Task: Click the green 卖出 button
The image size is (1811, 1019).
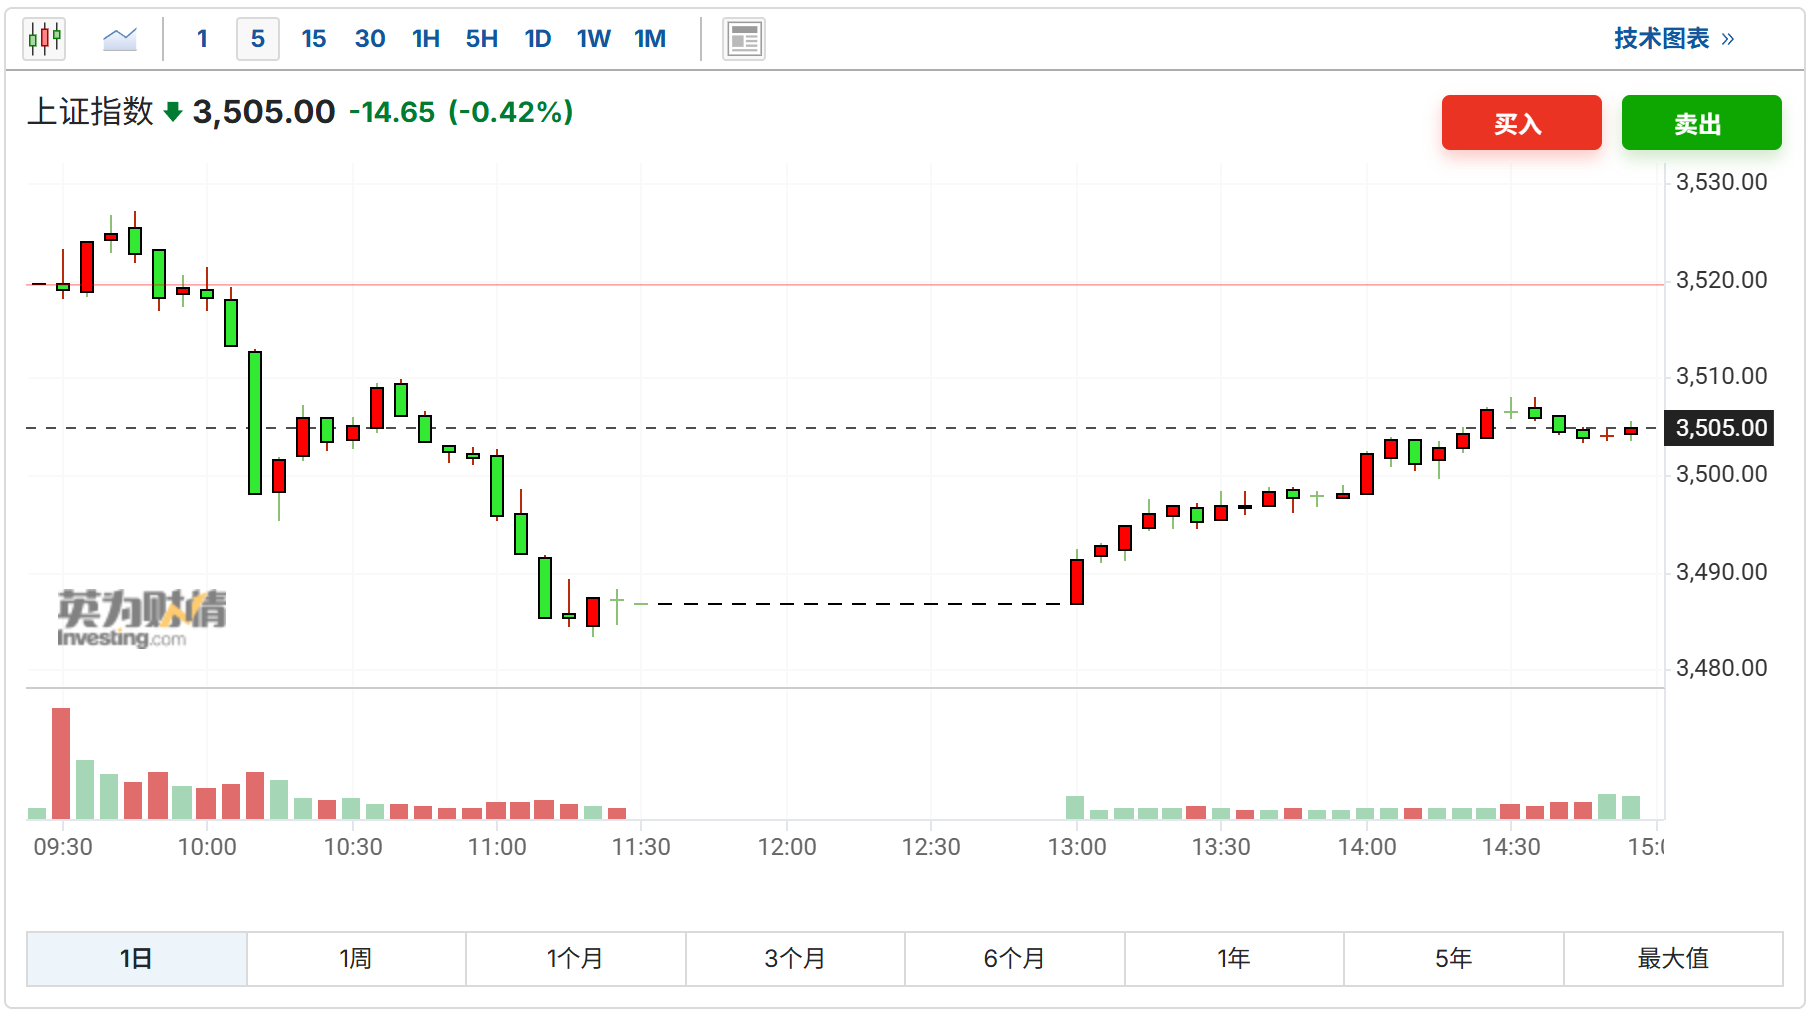Action: pyautogui.click(x=1701, y=123)
